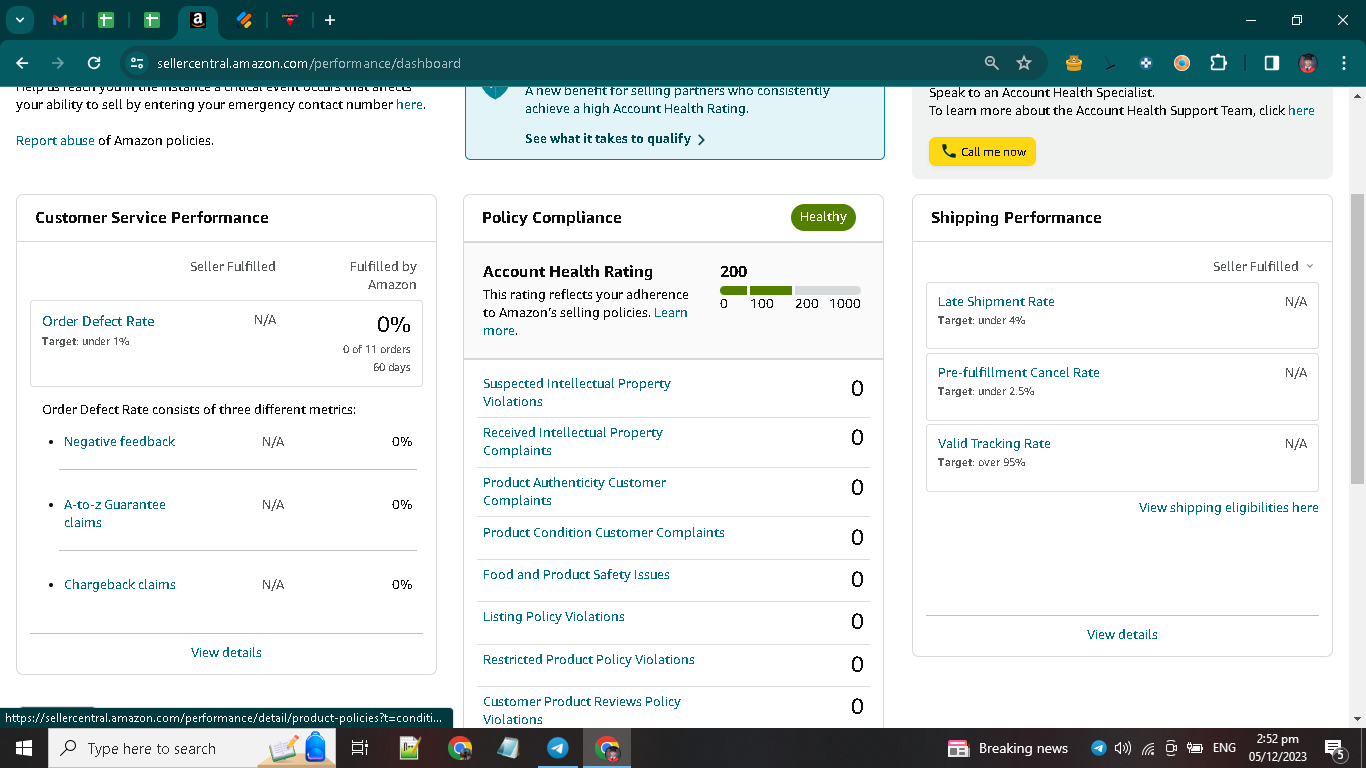This screenshot has height=768, width=1366.
Task: Open the Valid Tracking Rate link
Action: click(994, 443)
